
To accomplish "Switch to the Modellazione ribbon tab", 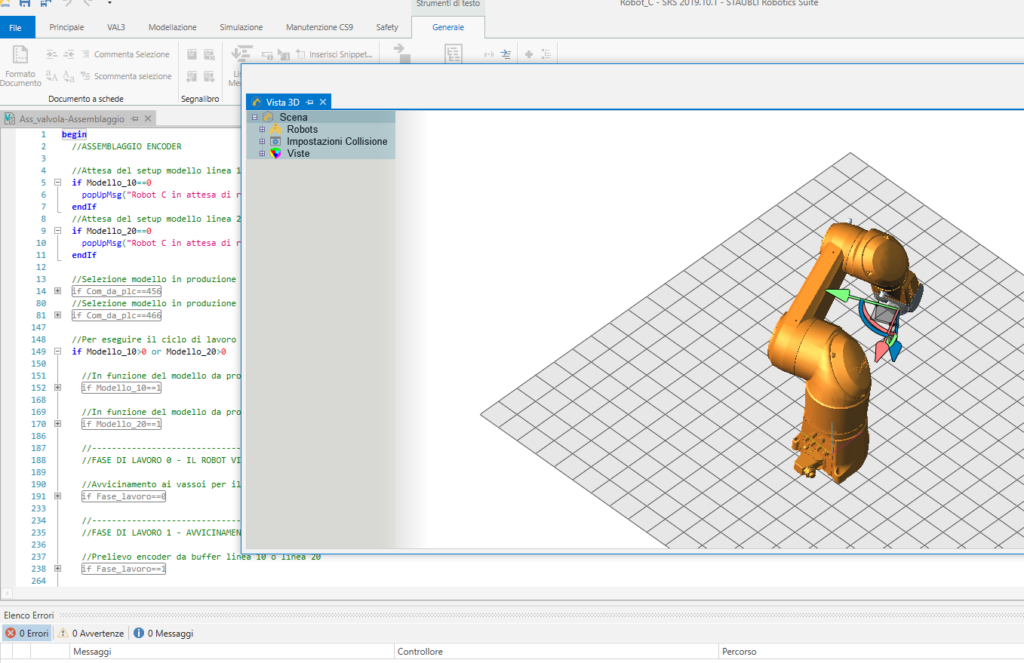I will (172, 27).
